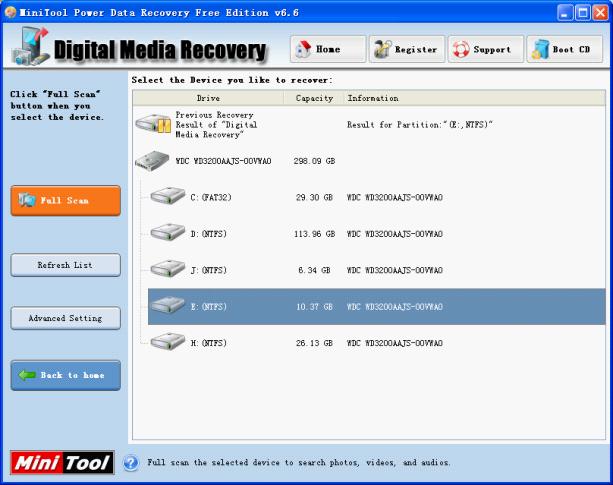Viewport: 613px width, 485px height.
Task: Click the blue help question mark icon
Action: point(131,463)
